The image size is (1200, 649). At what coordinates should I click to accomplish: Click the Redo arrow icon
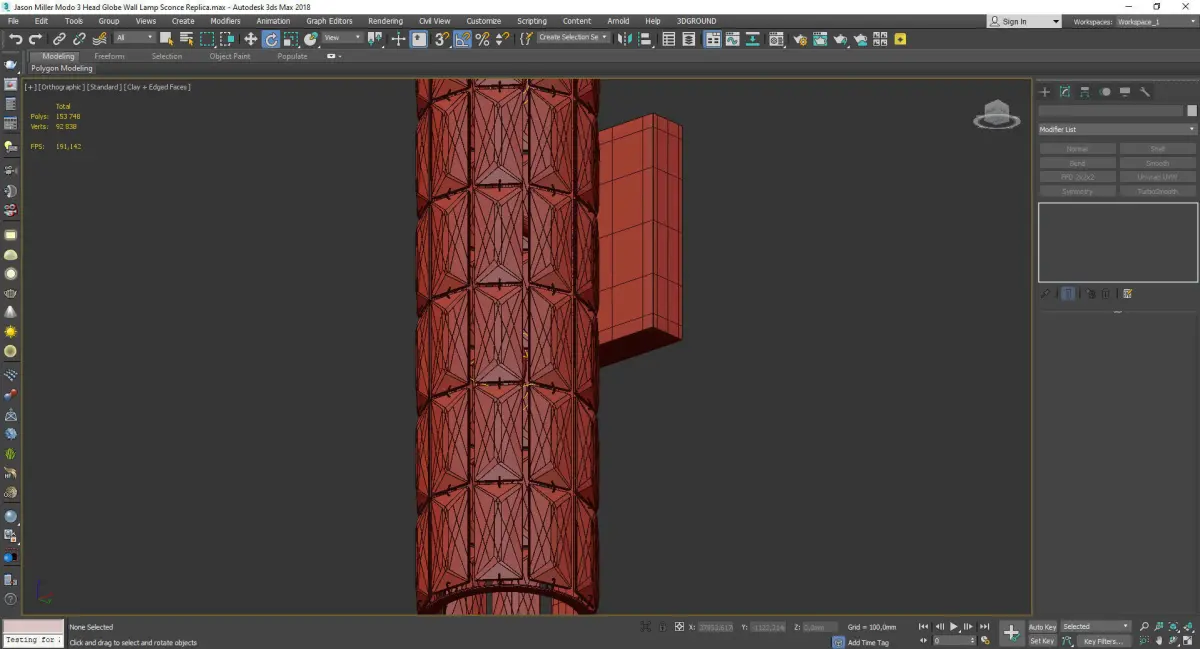pos(35,39)
